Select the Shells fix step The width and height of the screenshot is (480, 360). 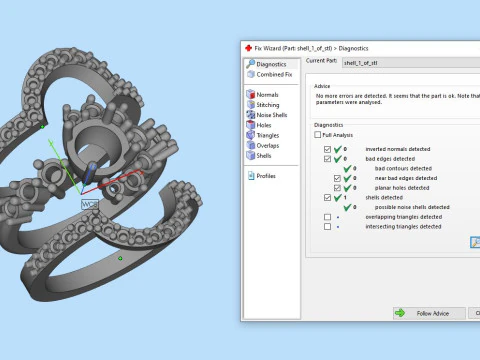[x=259, y=156]
